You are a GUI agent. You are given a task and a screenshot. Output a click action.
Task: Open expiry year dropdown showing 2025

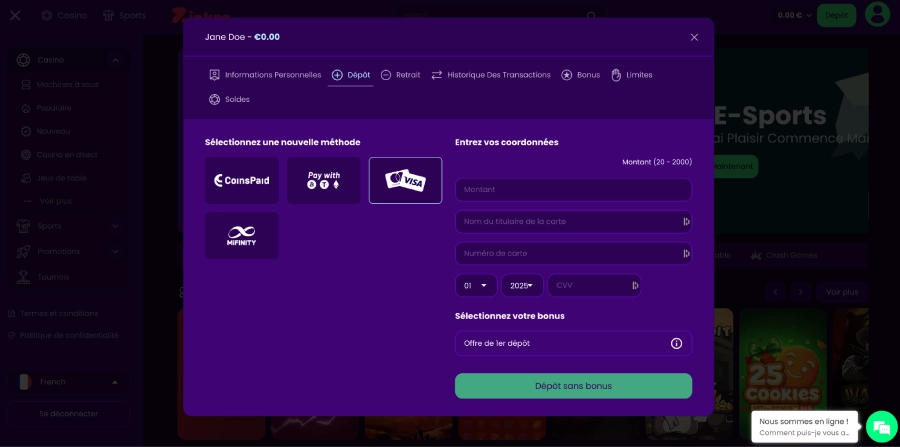pyautogui.click(x=522, y=285)
